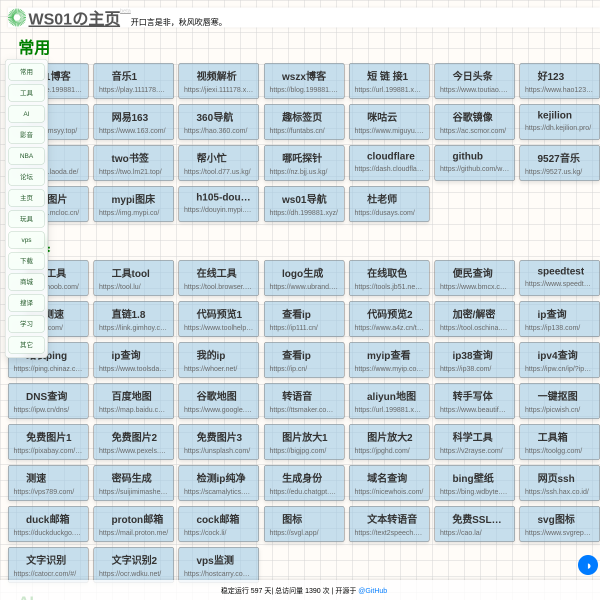The image size is (600, 600).
Task: Open the proton邮箱 card
Action: 133,524
